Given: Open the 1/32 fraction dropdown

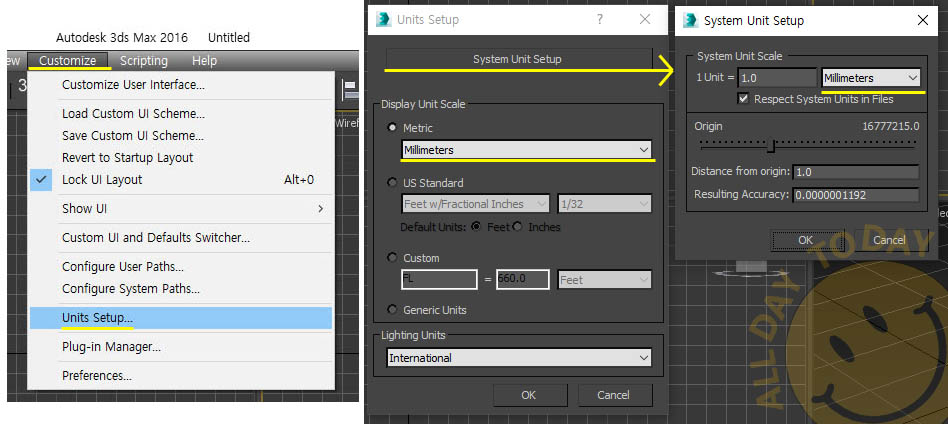Looking at the screenshot, I should pyautogui.click(x=605, y=204).
